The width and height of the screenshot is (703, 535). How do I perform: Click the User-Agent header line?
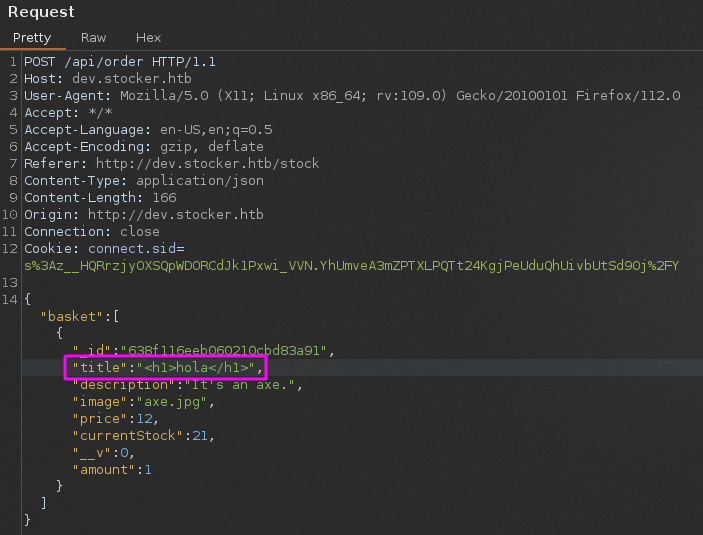point(352,96)
